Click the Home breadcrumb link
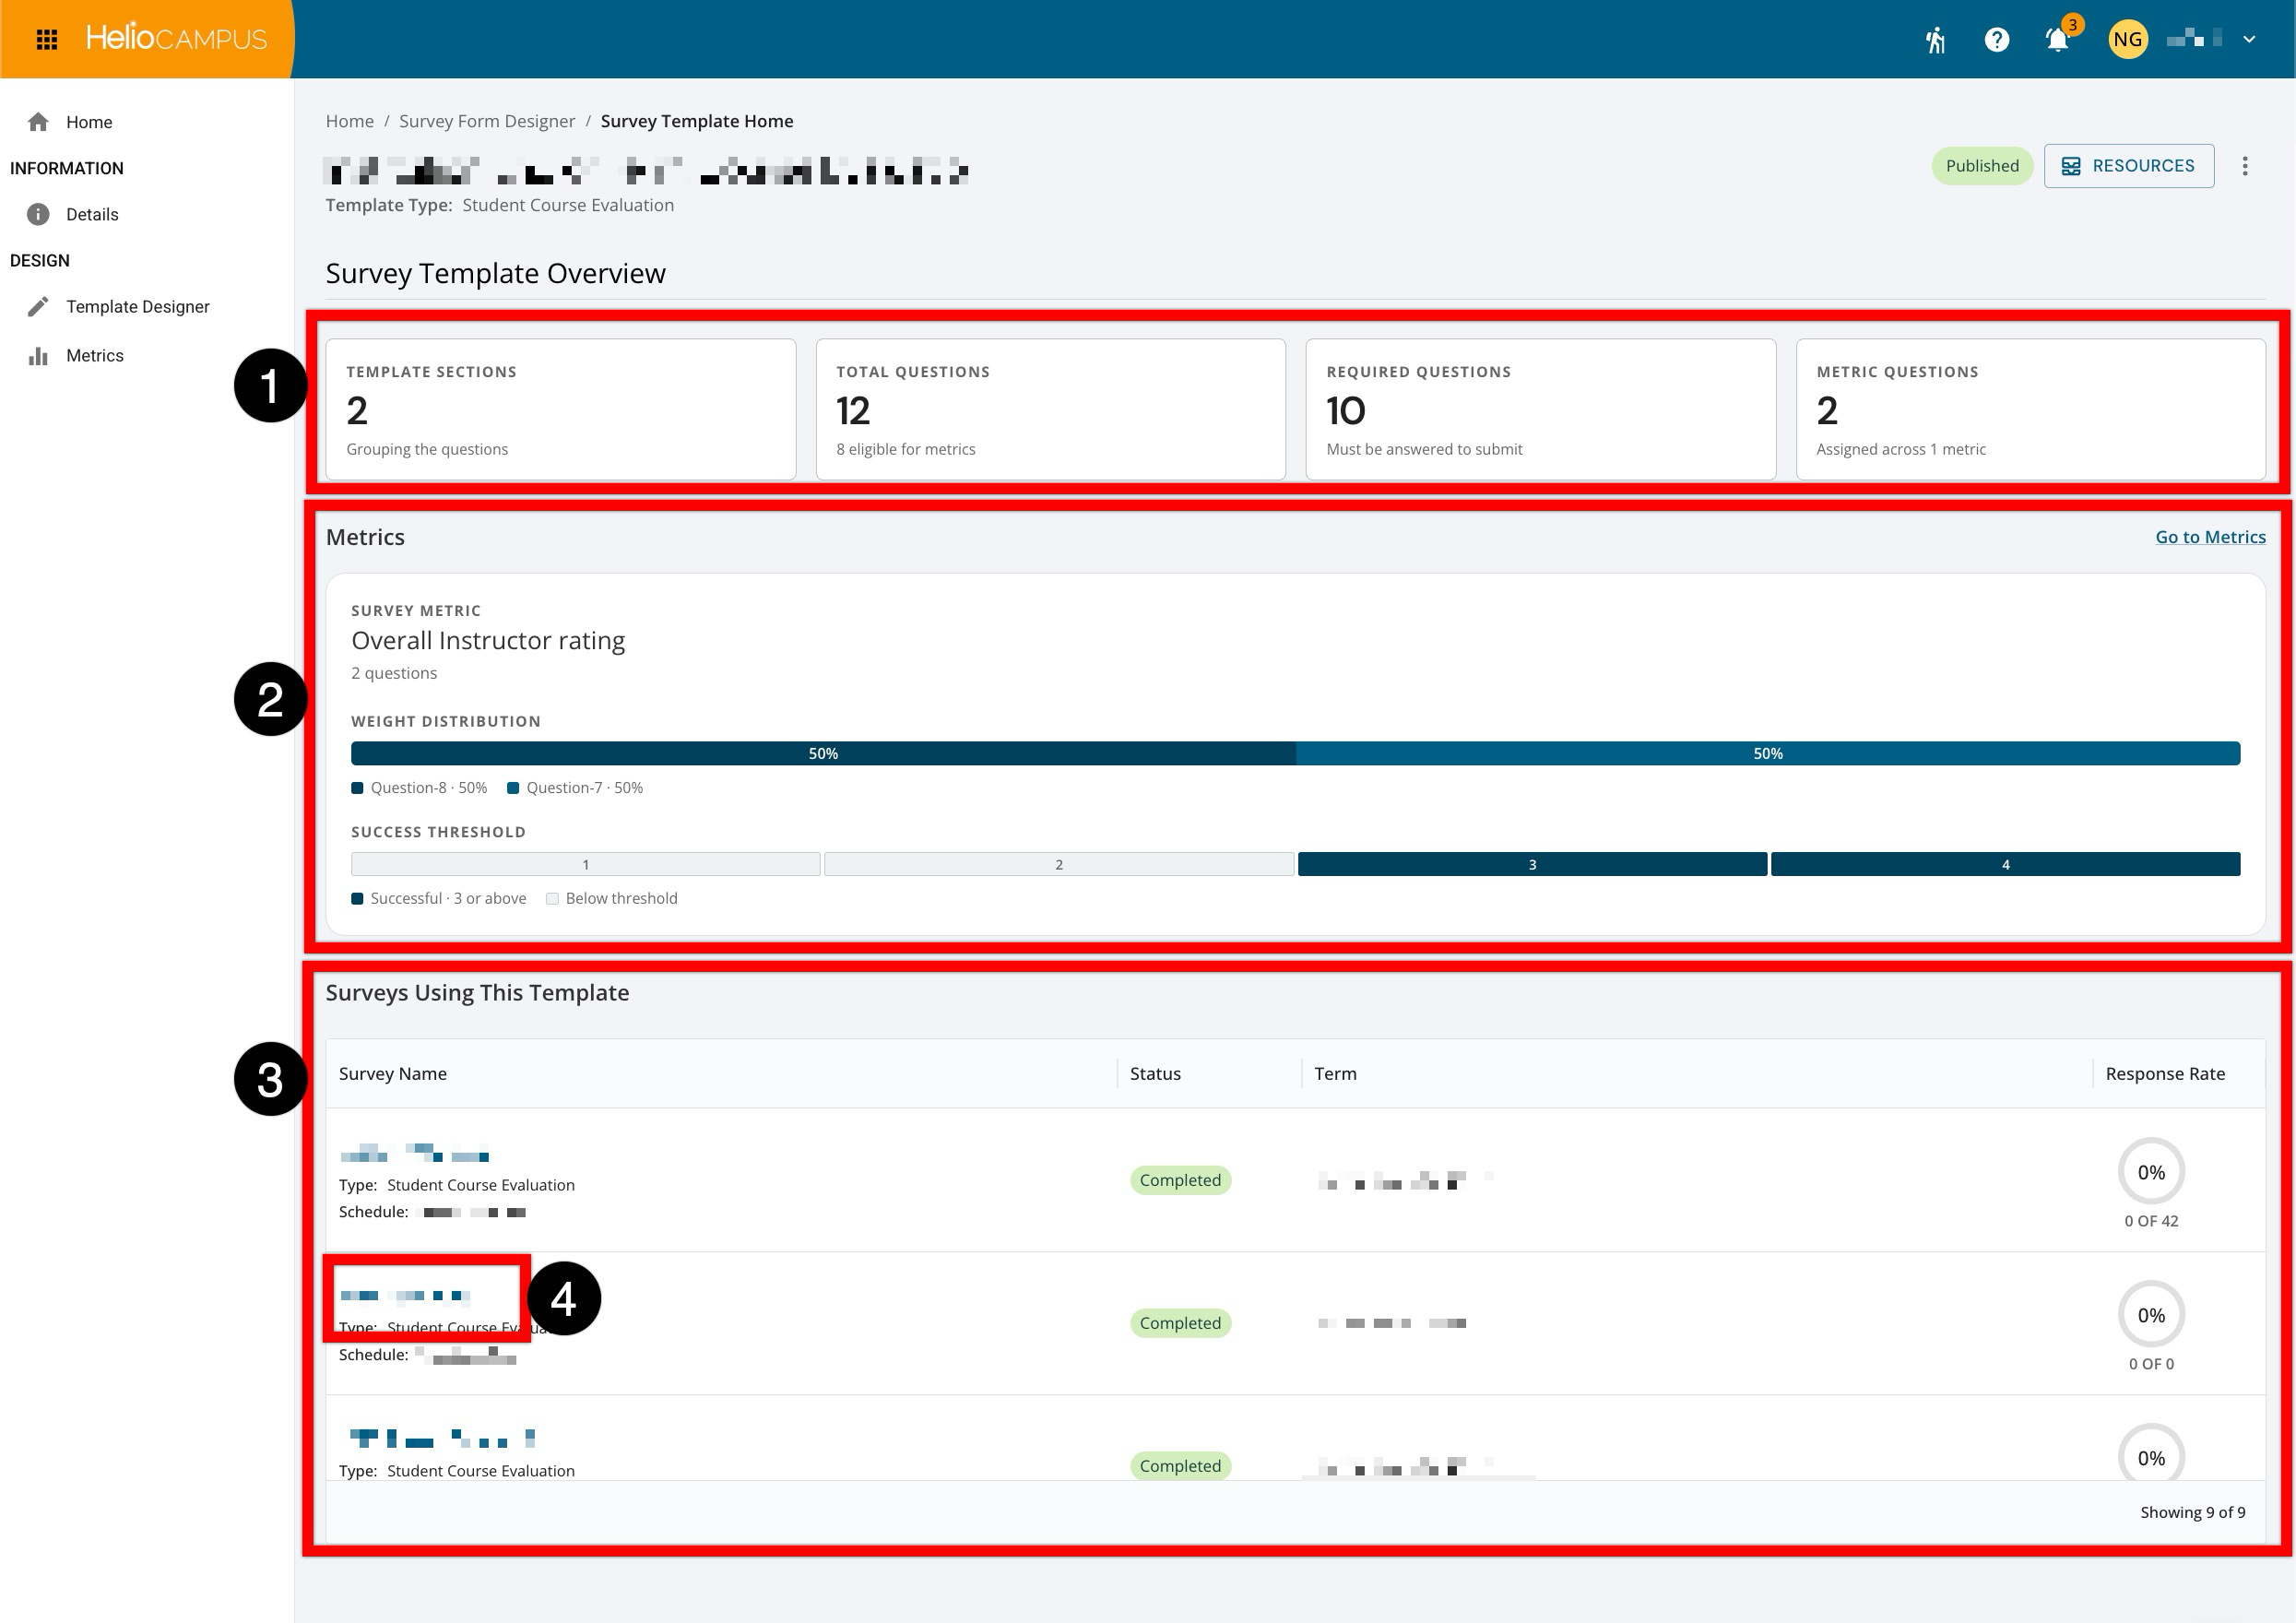The width and height of the screenshot is (2296, 1623). pyautogui.click(x=350, y=121)
